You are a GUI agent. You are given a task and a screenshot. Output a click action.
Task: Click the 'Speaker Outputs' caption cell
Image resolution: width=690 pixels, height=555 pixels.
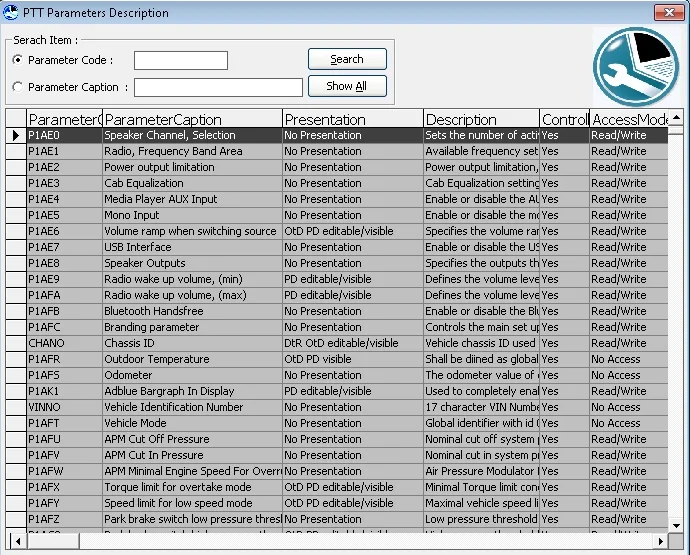(x=192, y=263)
